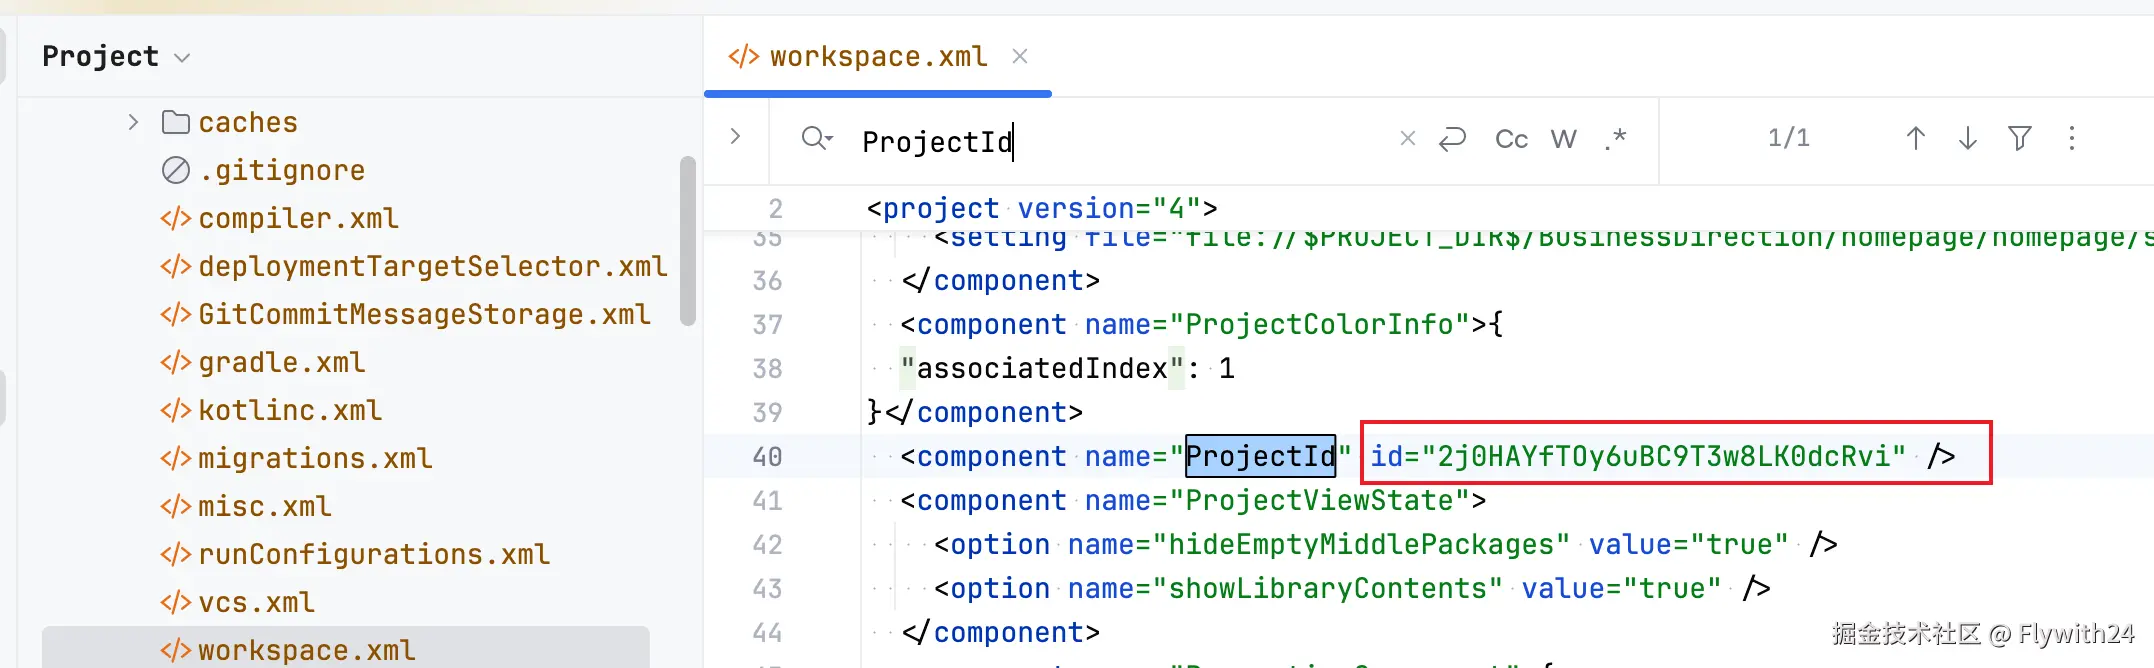This screenshot has height=668, width=2154.
Task: Expand the replace field chevron
Action: (x=735, y=136)
